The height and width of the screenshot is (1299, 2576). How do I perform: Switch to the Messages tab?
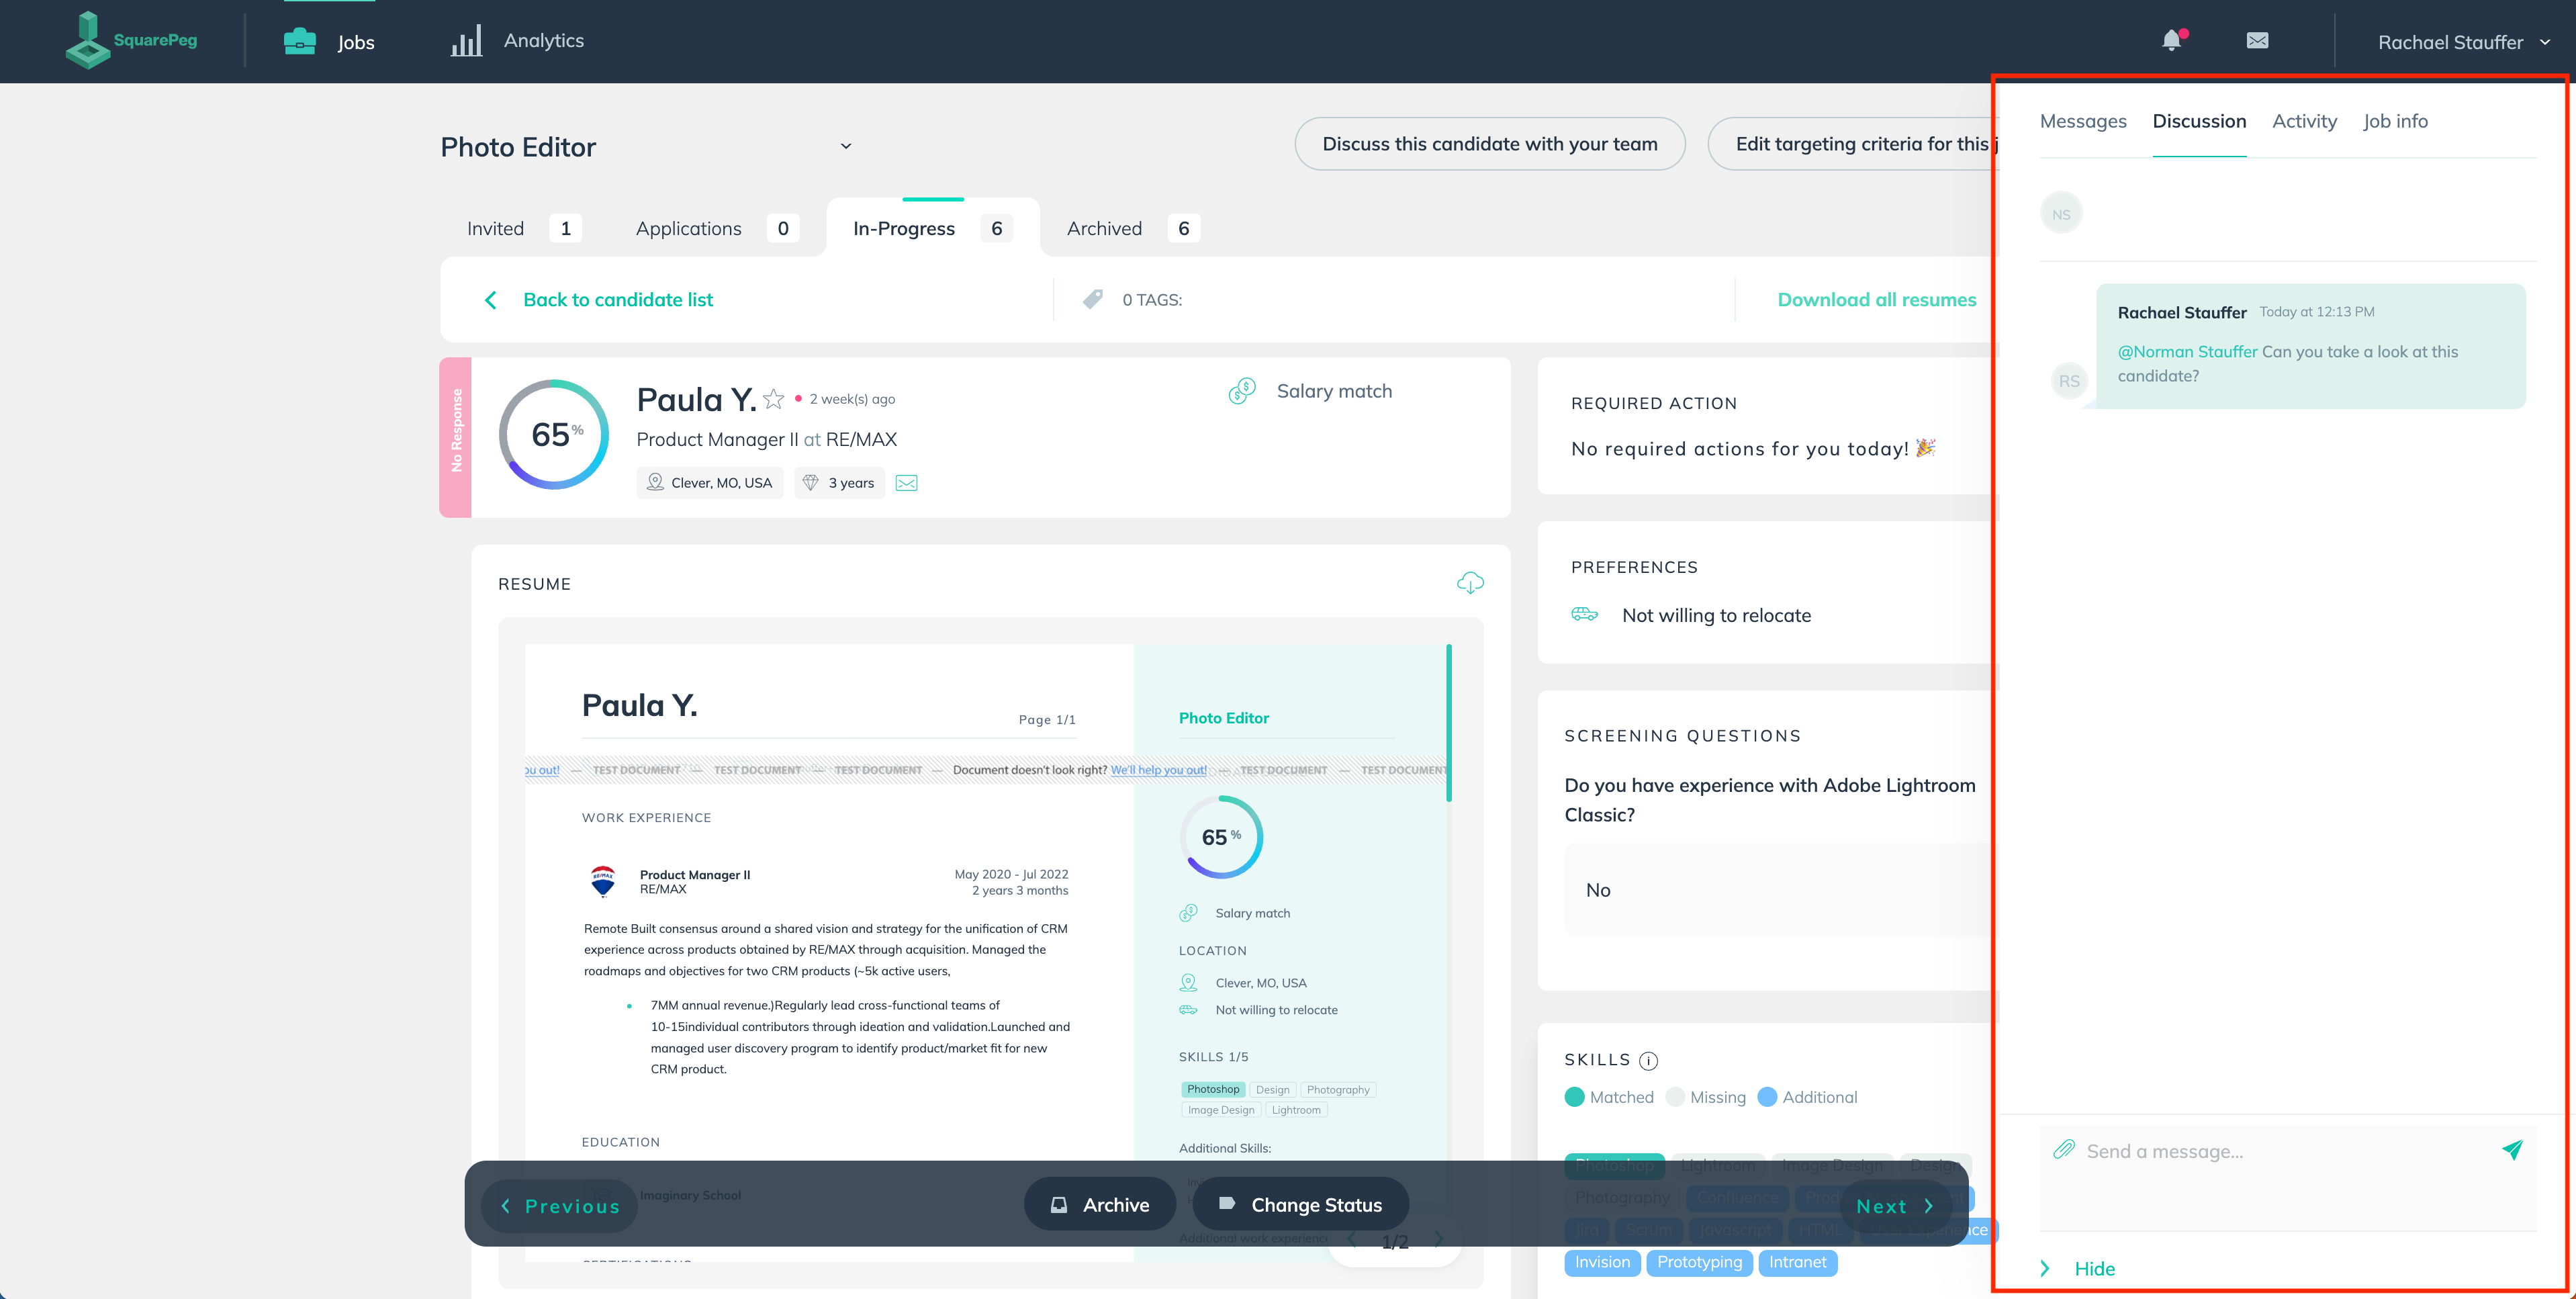[x=2083, y=121]
